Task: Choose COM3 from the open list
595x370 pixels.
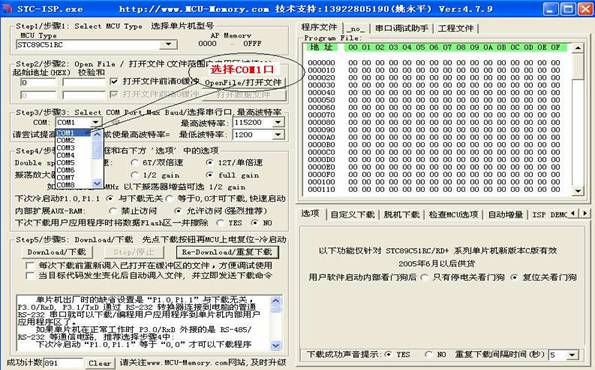Action: (x=66, y=148)
